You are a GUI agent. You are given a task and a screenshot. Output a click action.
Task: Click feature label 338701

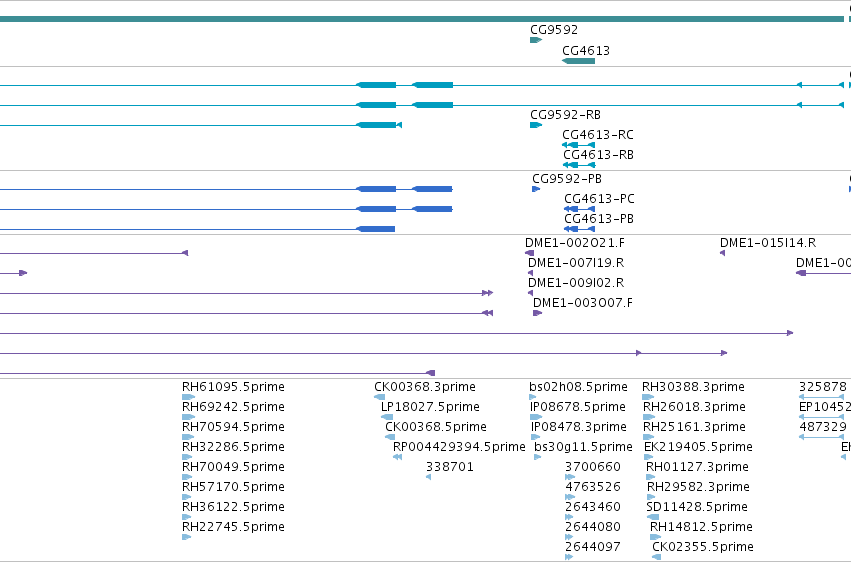click(449, 468)
